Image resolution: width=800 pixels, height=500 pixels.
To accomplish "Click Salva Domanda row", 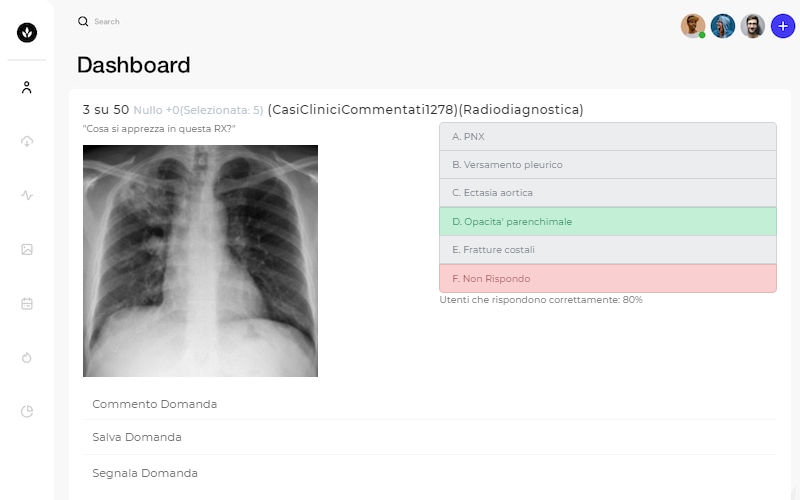I will click(430, 437).
